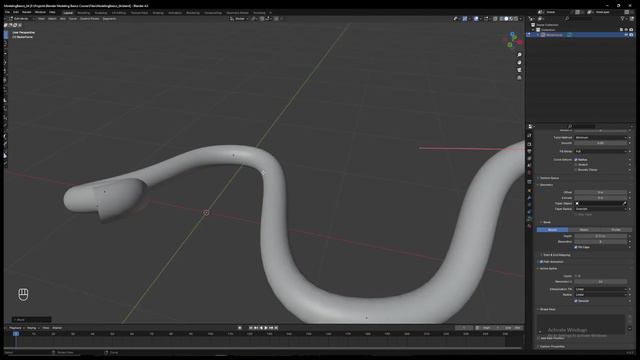Open the File menu
The height and width of the screenshot is (360, 640).
[x=7, y=12]
